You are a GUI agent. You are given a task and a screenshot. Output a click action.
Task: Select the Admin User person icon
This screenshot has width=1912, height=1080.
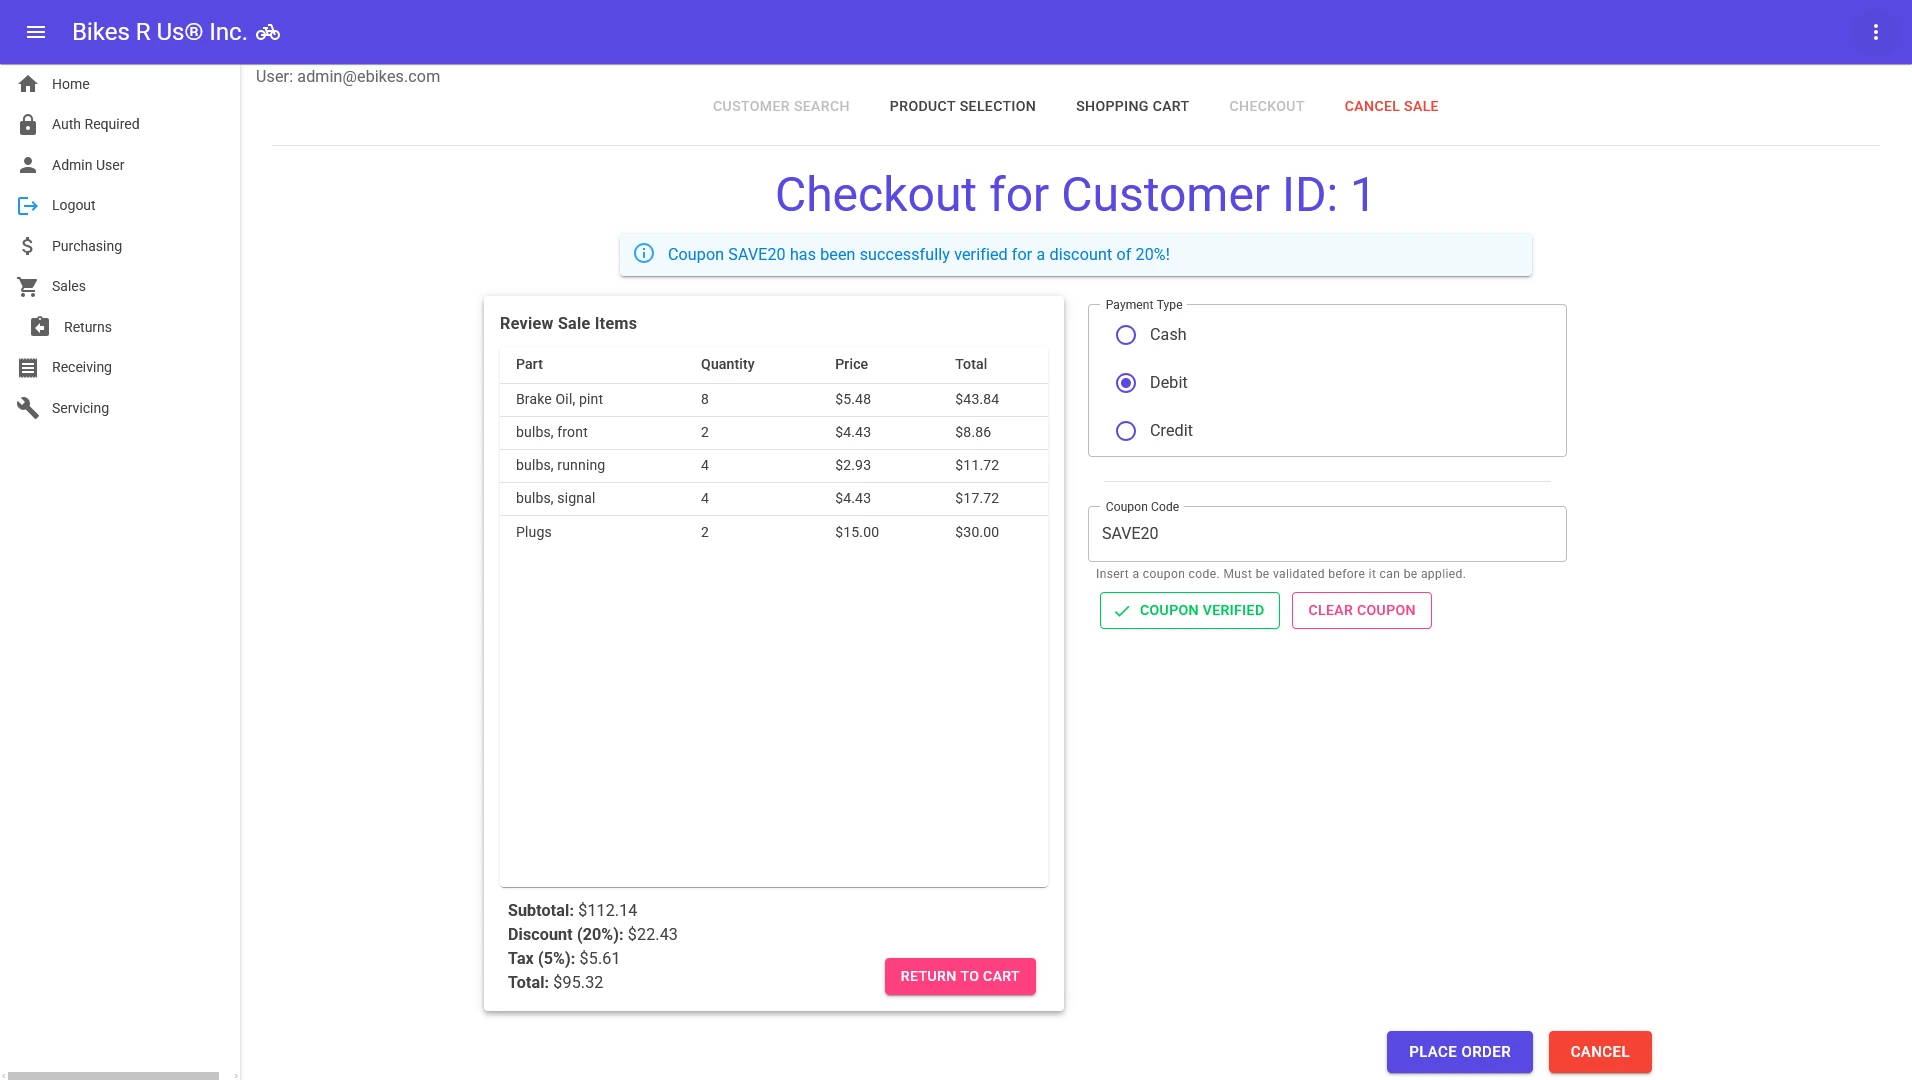pyautogui.click(x=29, y=165)
